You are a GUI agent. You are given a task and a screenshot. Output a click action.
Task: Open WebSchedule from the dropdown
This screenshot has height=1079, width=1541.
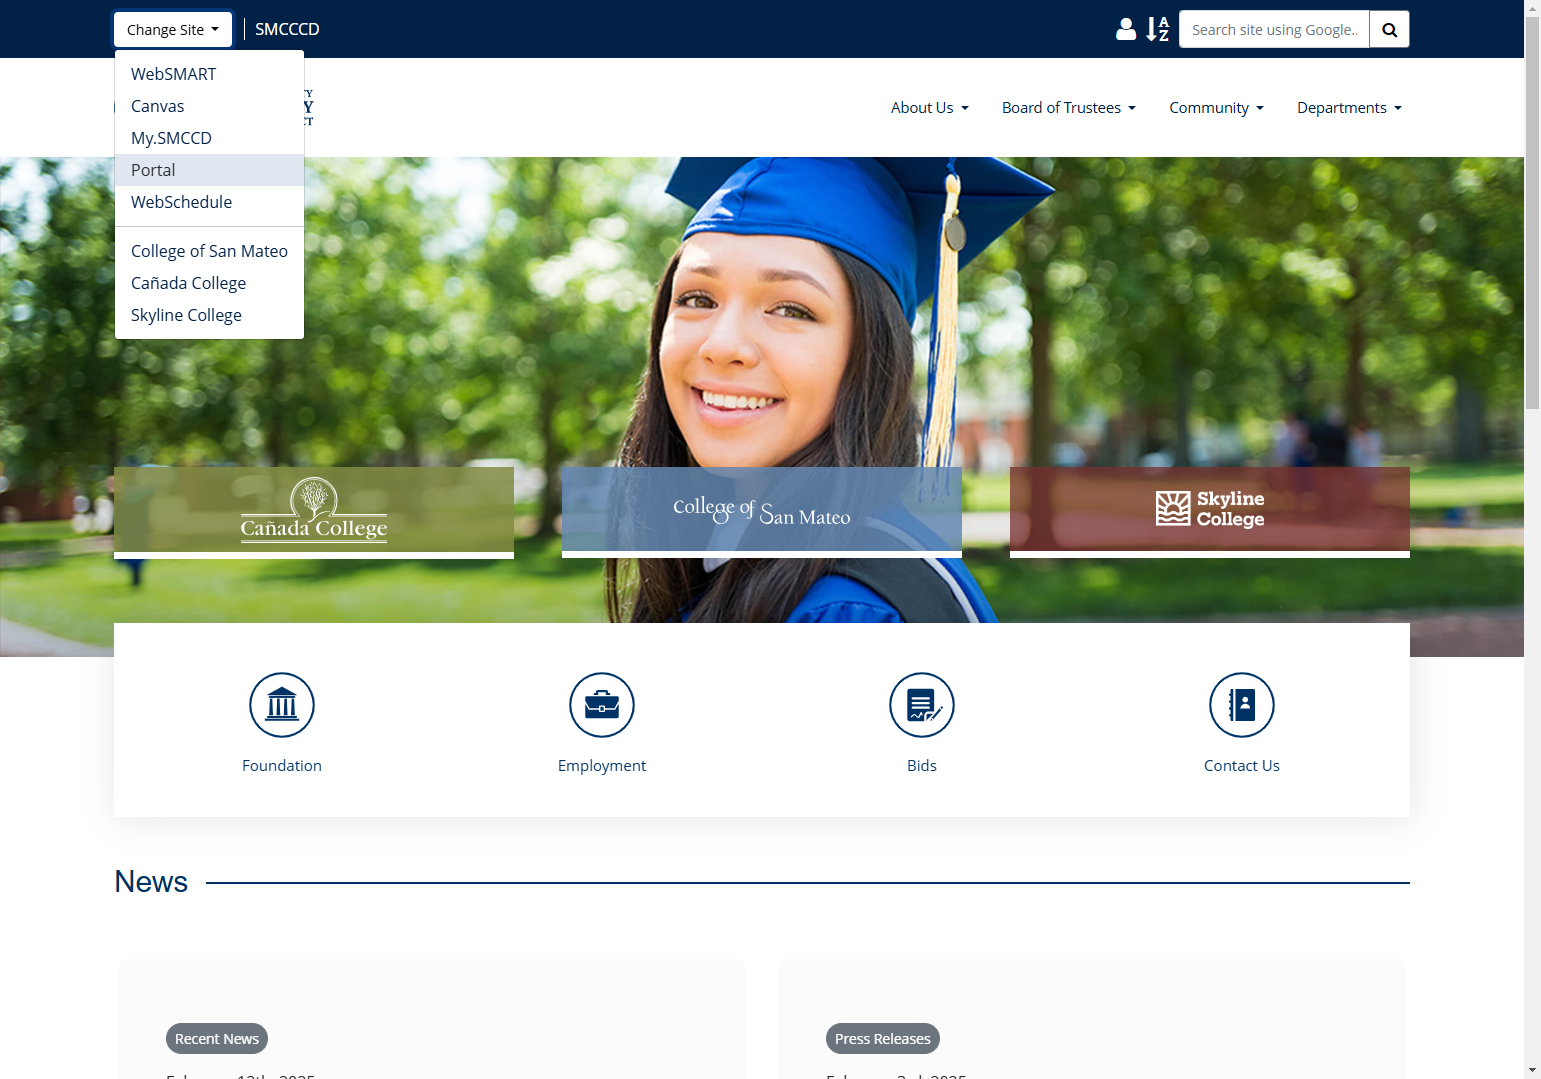(209, 202)
